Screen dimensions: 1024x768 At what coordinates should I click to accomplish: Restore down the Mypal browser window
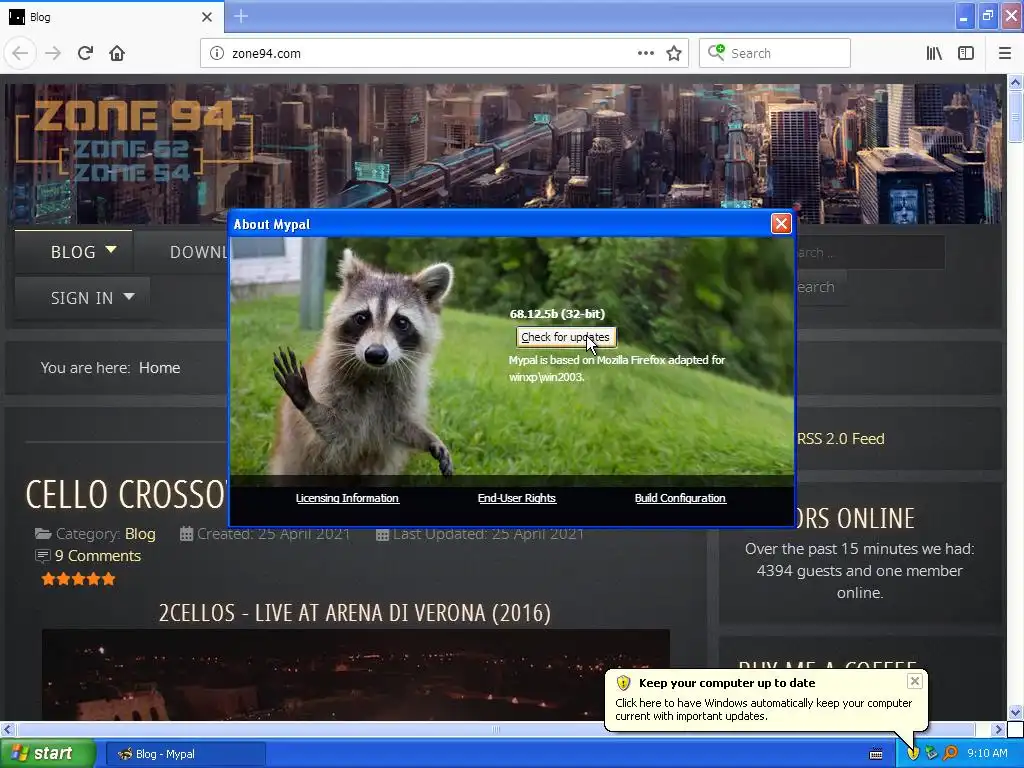coord(987,16)
